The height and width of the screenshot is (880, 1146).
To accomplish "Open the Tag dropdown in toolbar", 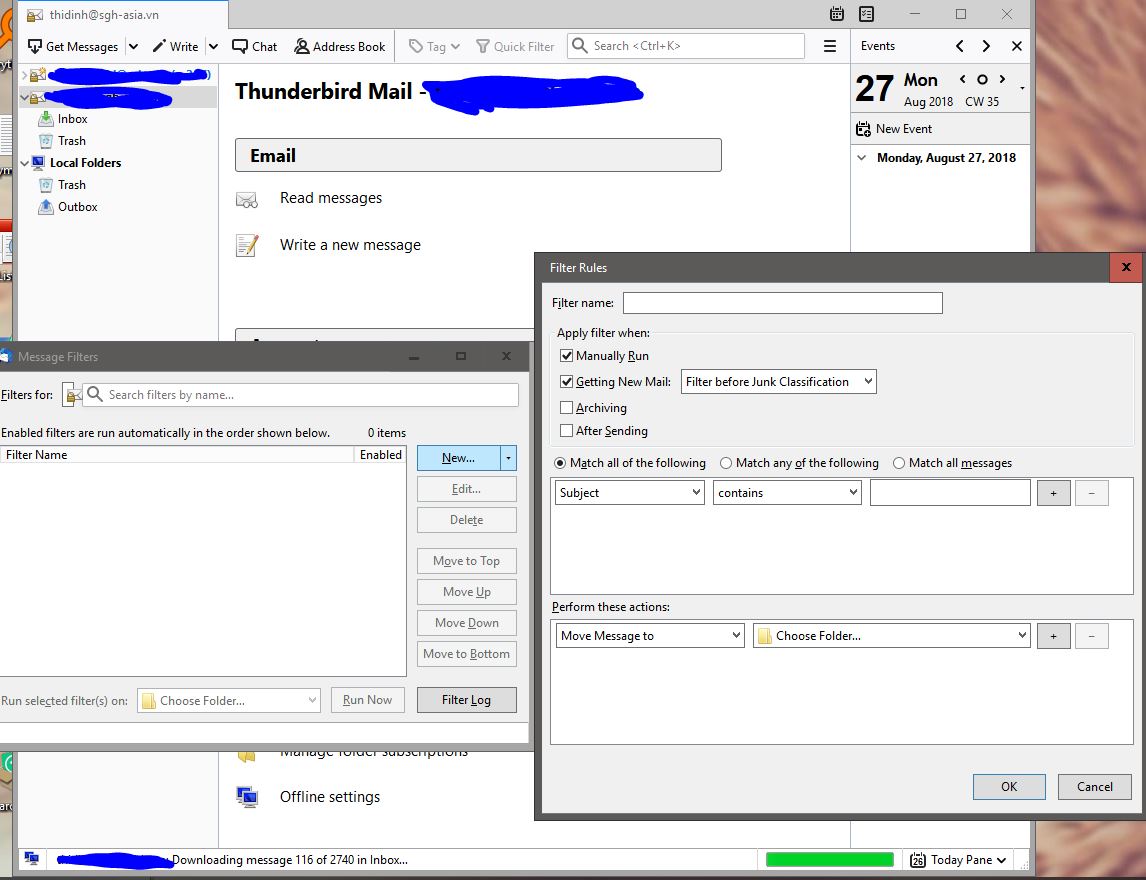I will 434,46.
